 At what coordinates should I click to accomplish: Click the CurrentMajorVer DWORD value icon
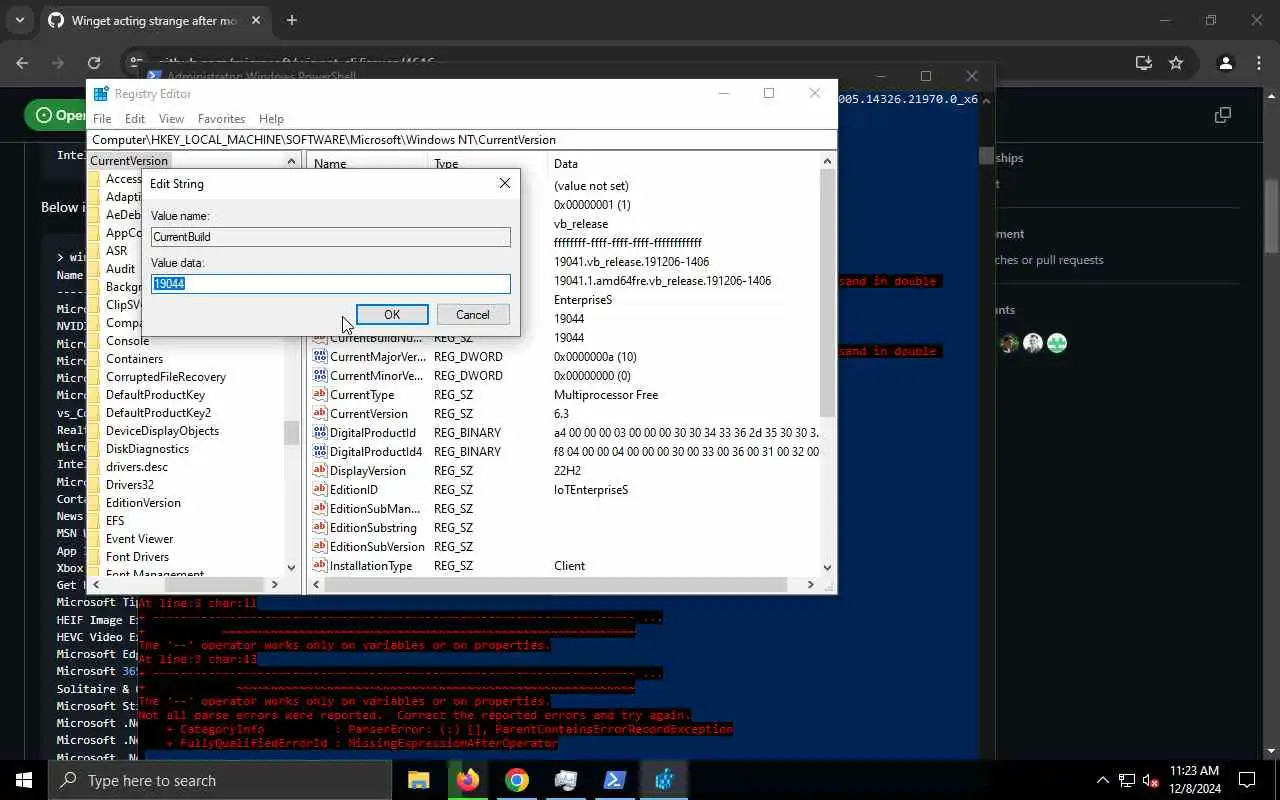click(320, 357)
